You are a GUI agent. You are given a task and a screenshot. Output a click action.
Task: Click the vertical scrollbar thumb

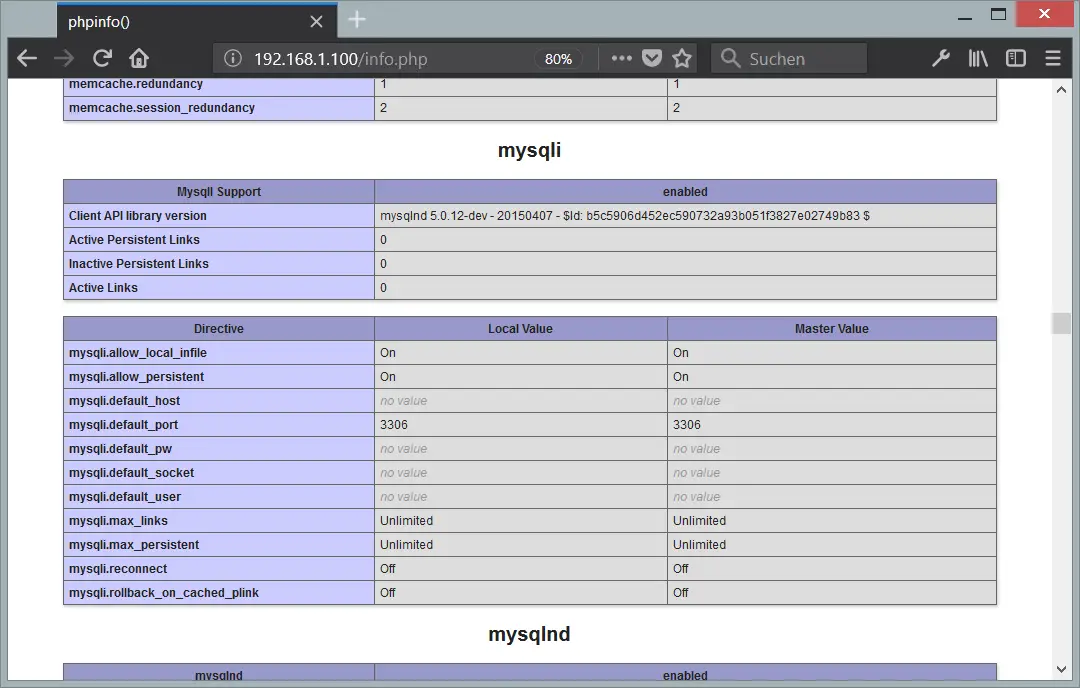(1061, 323)
